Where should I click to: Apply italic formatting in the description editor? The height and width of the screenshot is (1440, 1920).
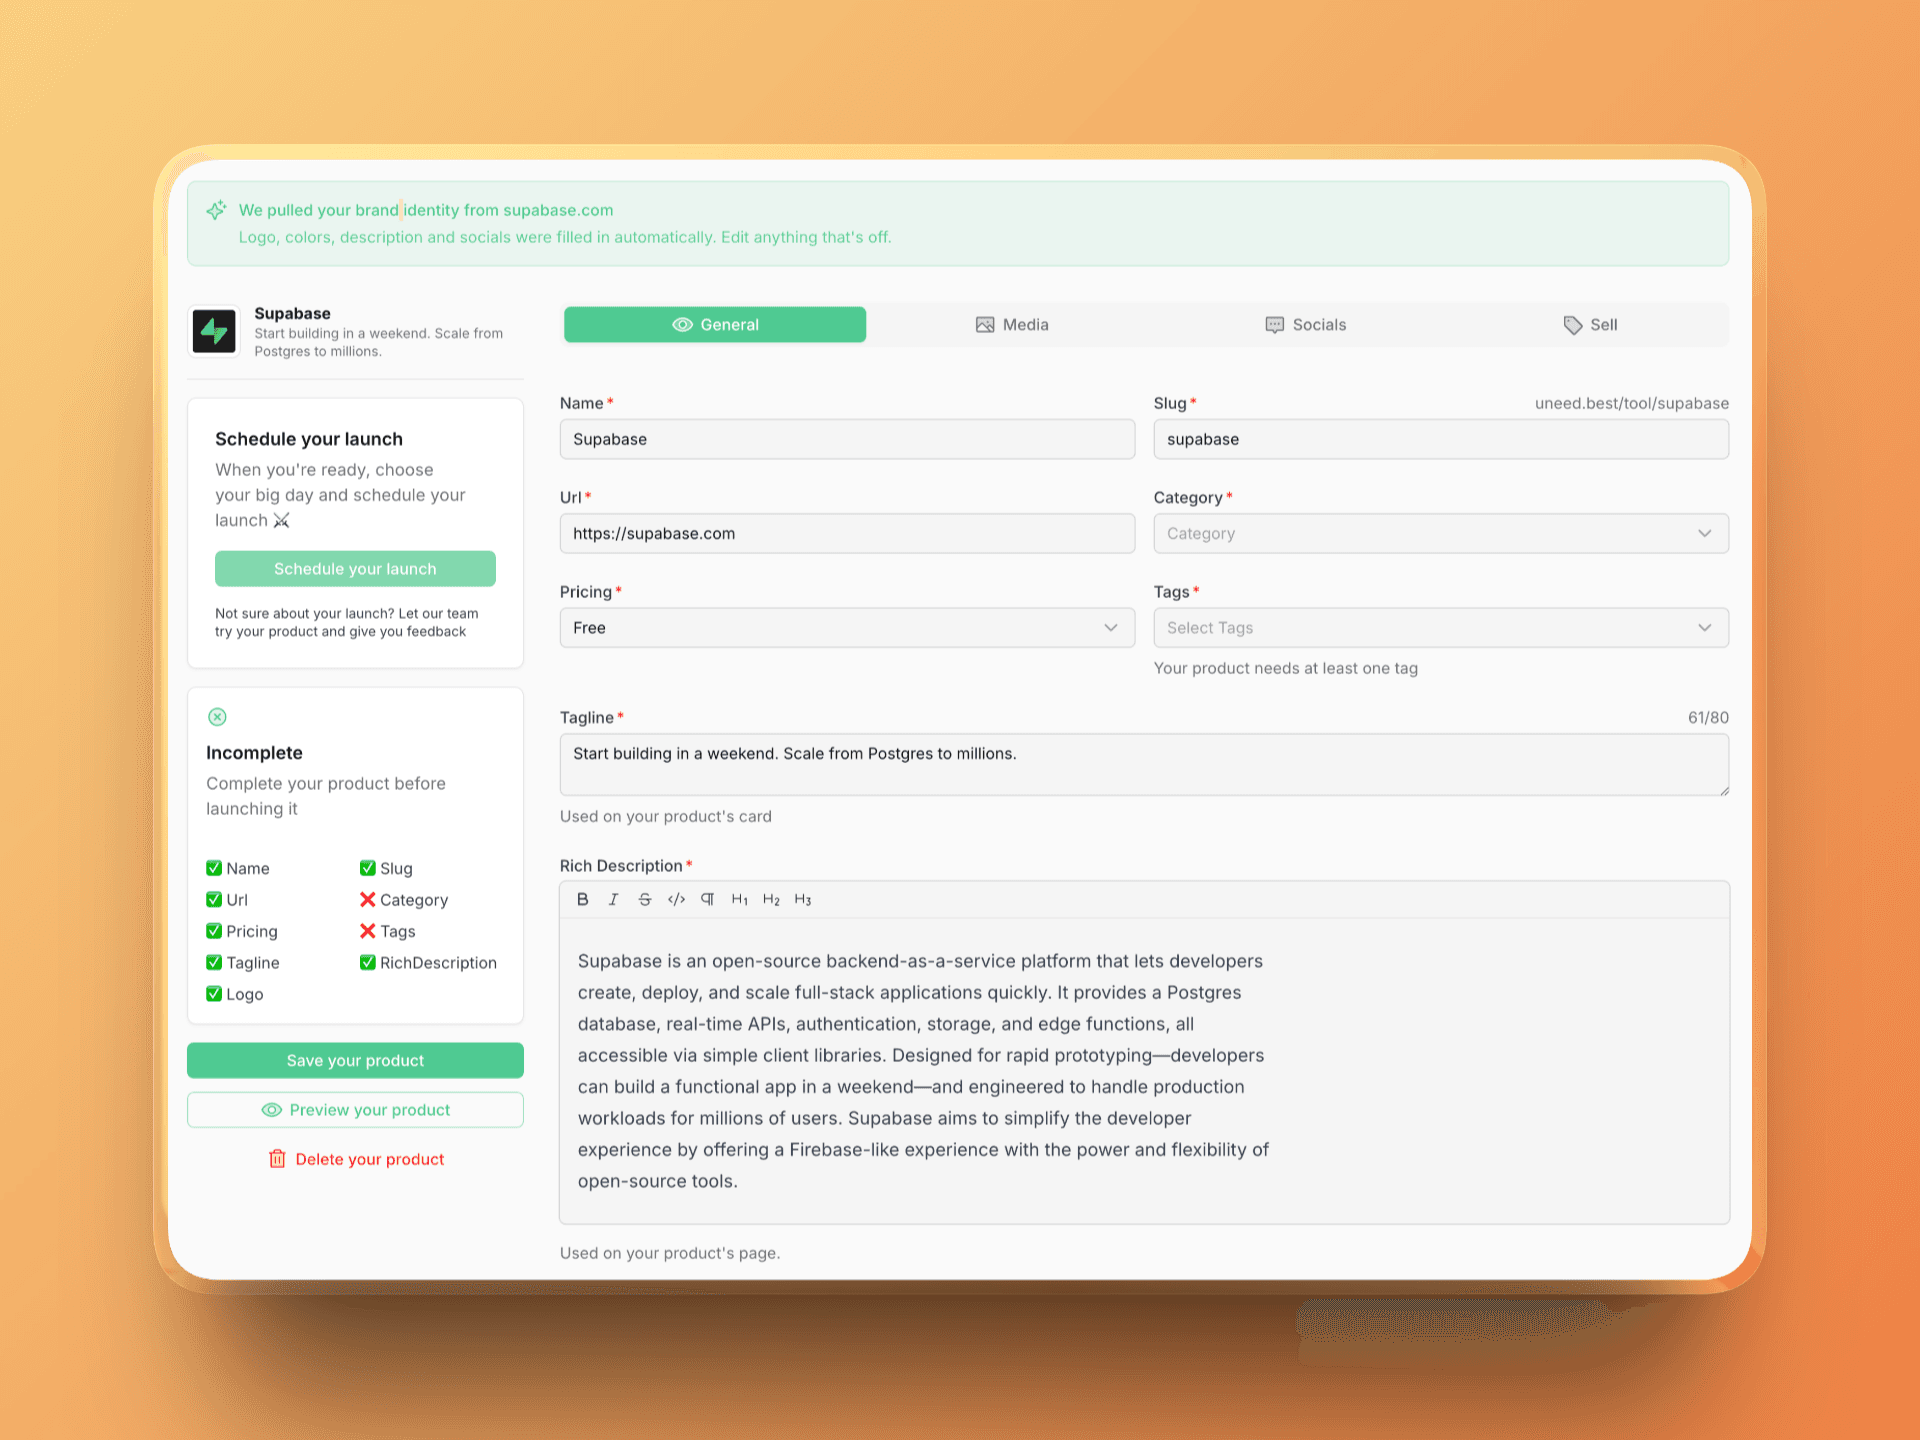614,899
